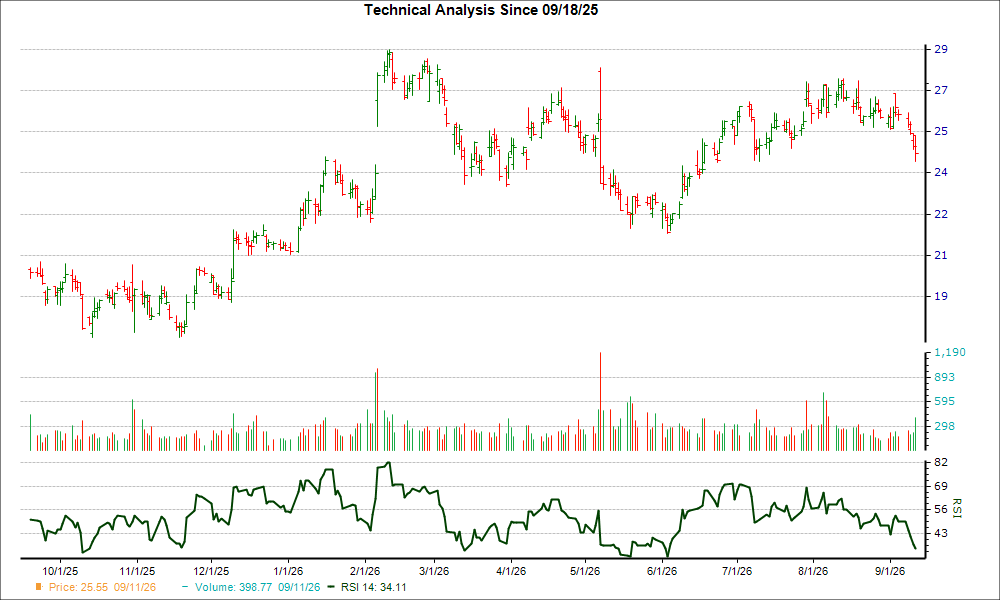Click the price axis label 24

tap(941, 172)
